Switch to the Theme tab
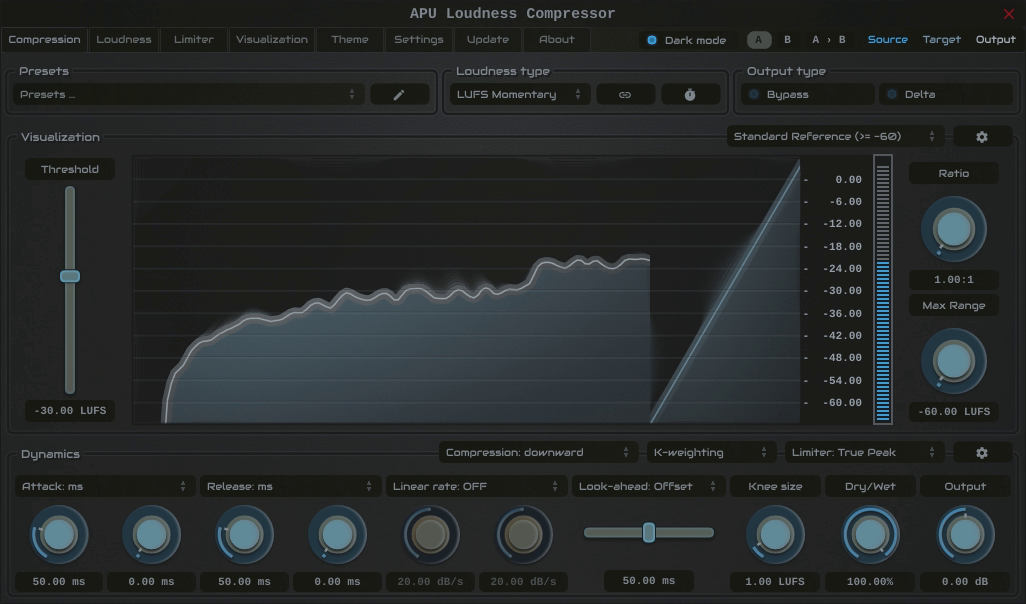Screen dimensions: 1026x604 tap(349, 40)
